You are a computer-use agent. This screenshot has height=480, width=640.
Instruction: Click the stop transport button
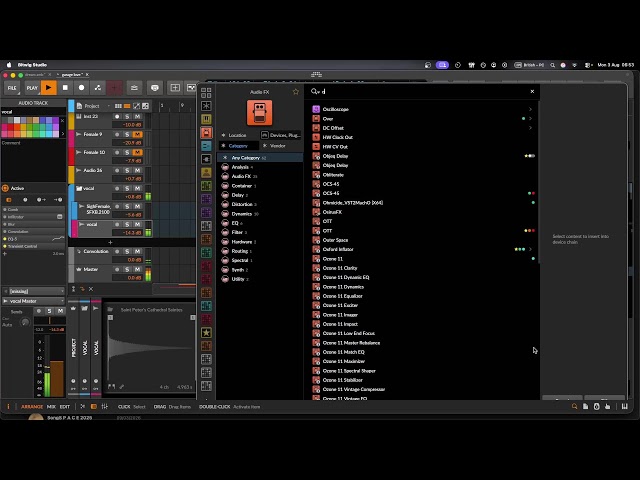[65, 88]
